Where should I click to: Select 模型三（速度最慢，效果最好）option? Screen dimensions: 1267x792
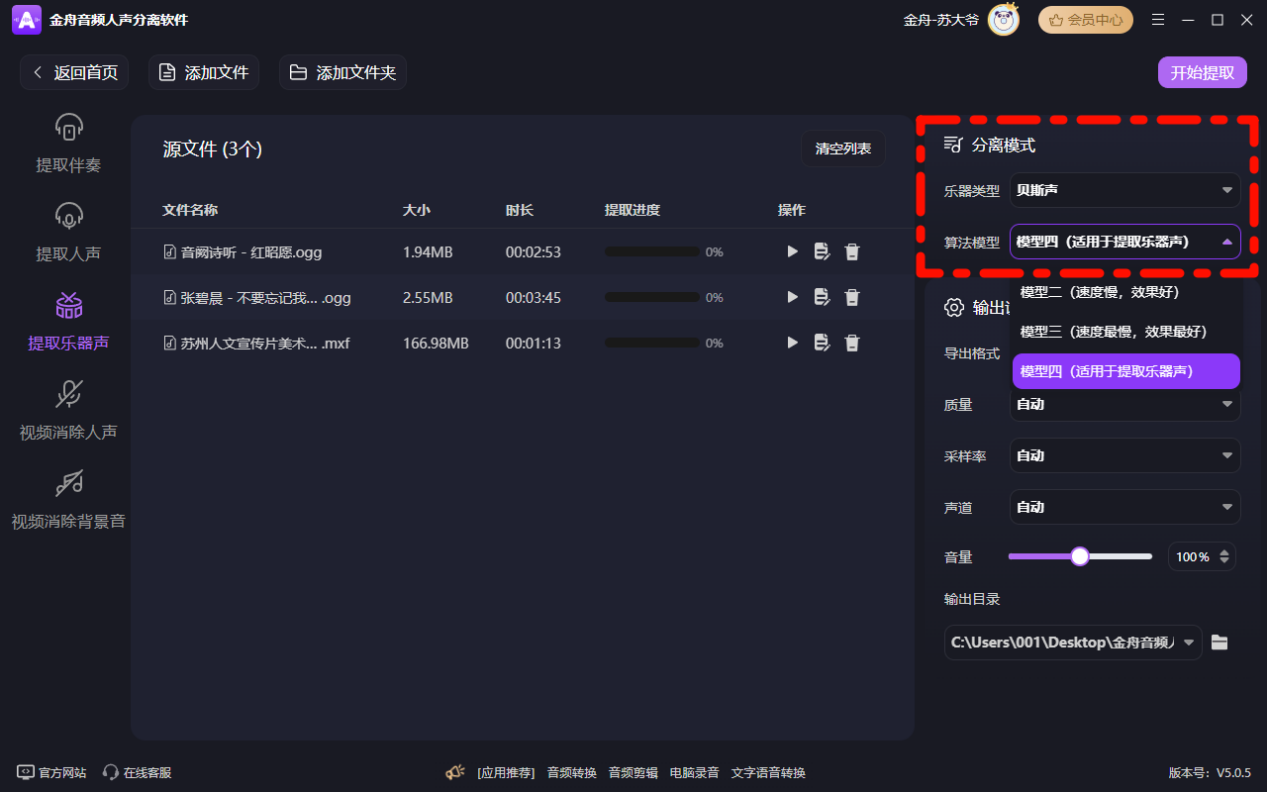point(1126,331)
